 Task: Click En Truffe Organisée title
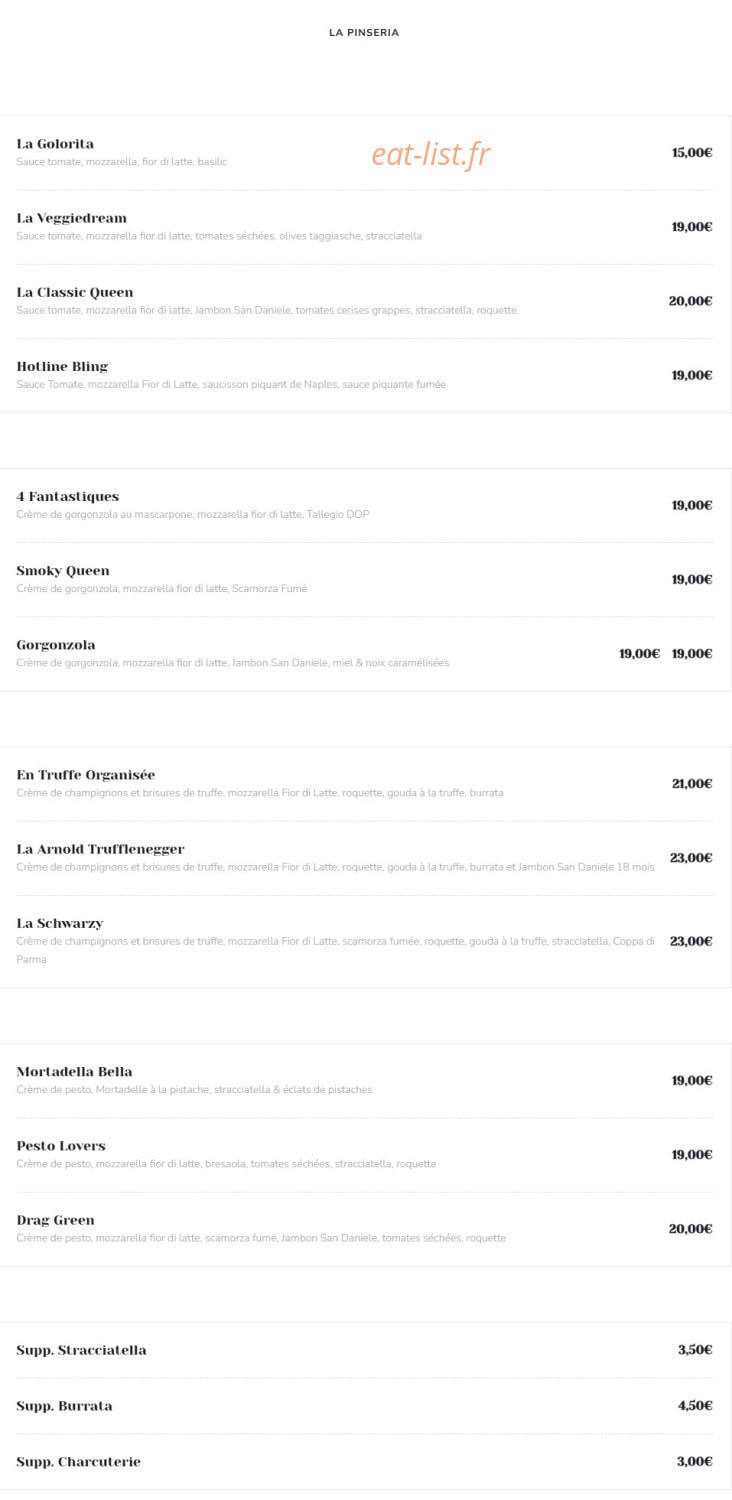click(x=85, y=774)
